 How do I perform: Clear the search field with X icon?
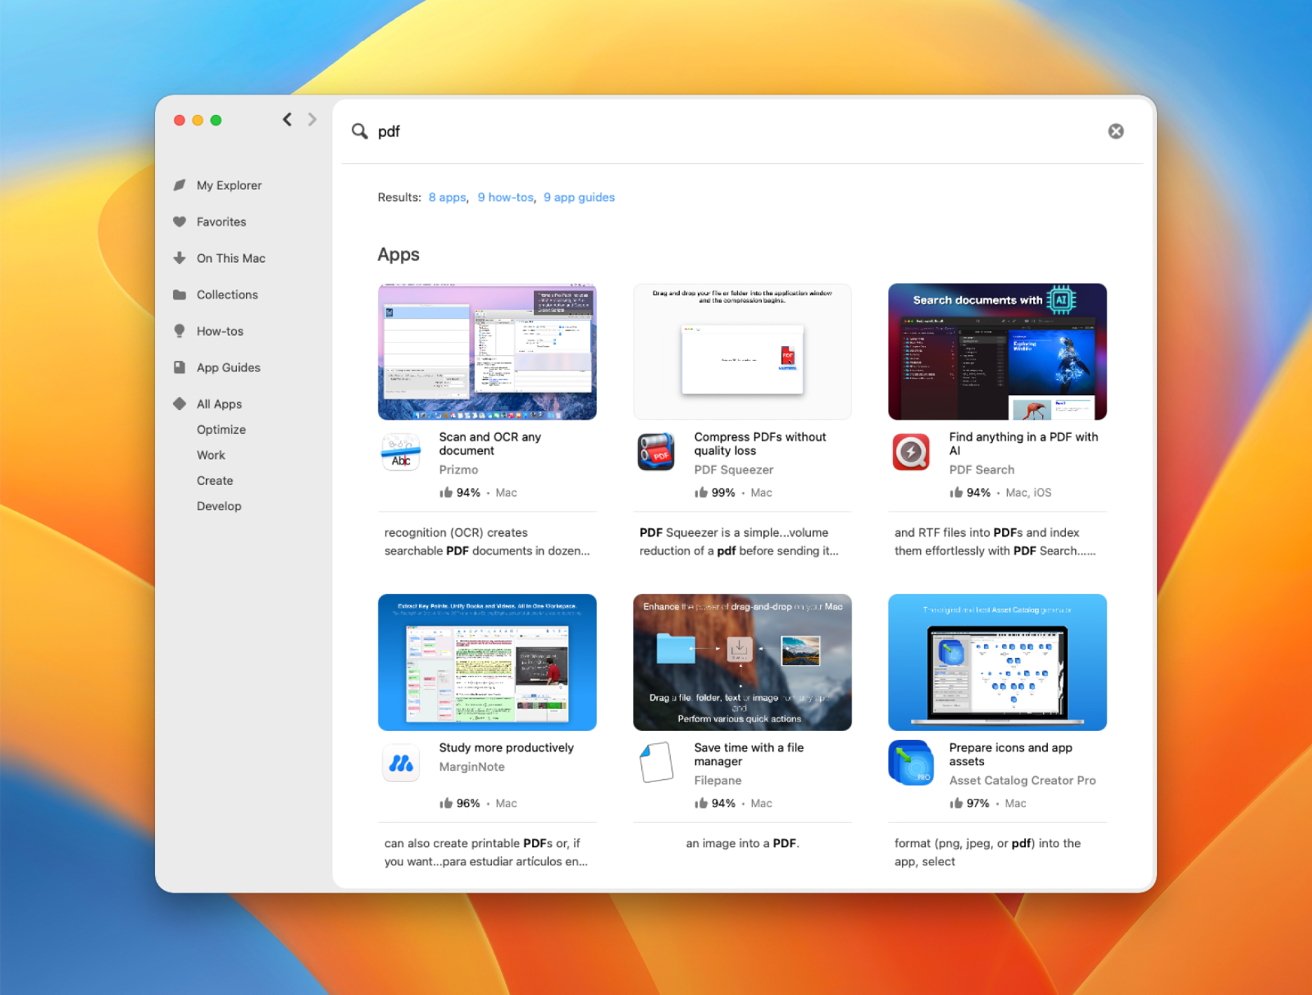click(x=1116, y=131)
